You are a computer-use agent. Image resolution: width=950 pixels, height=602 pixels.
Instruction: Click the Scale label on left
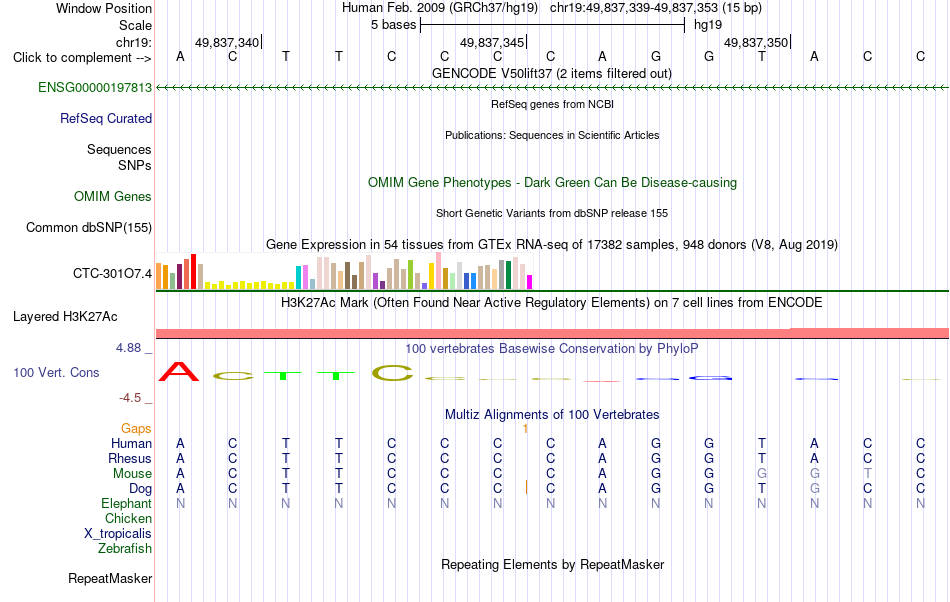point(135,25)
